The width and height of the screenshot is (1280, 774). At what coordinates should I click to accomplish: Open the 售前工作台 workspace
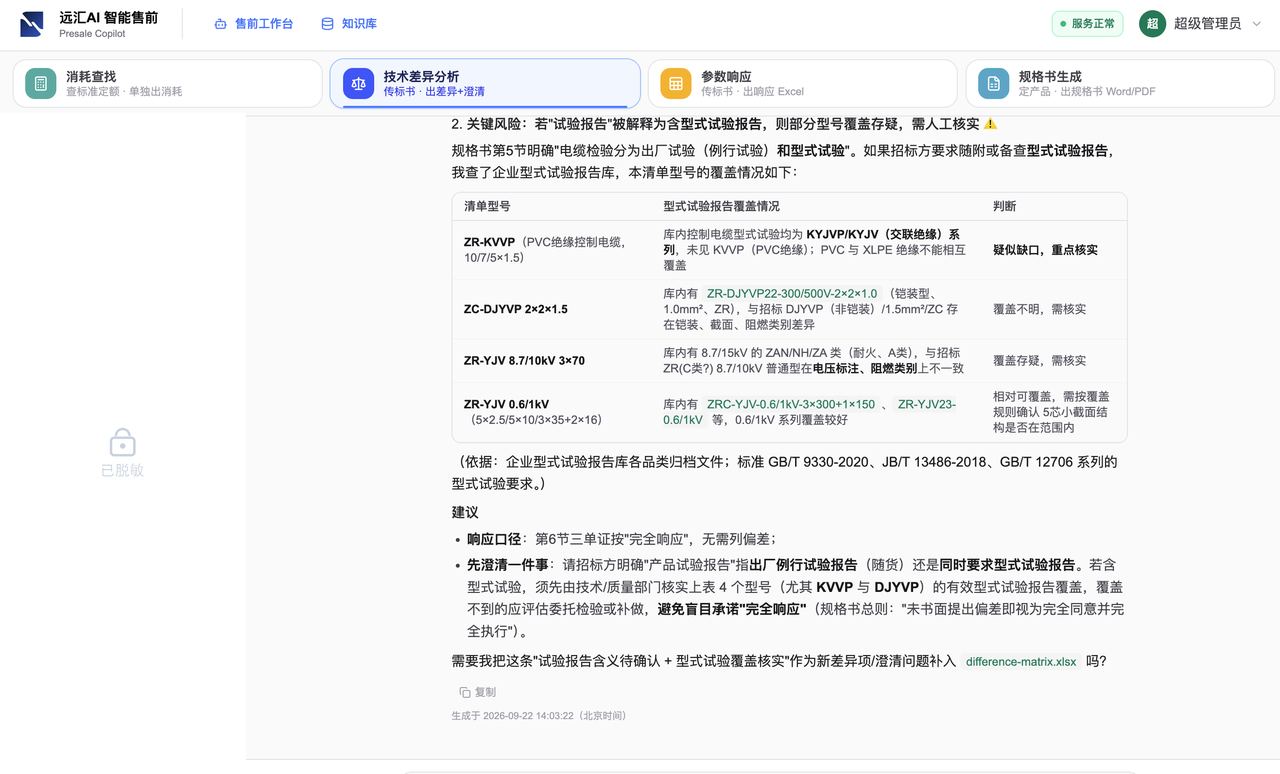click(254, 24)
